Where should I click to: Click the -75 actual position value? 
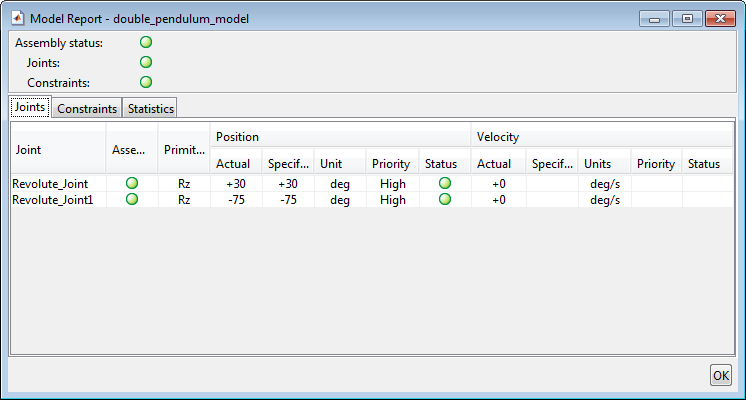236,200
